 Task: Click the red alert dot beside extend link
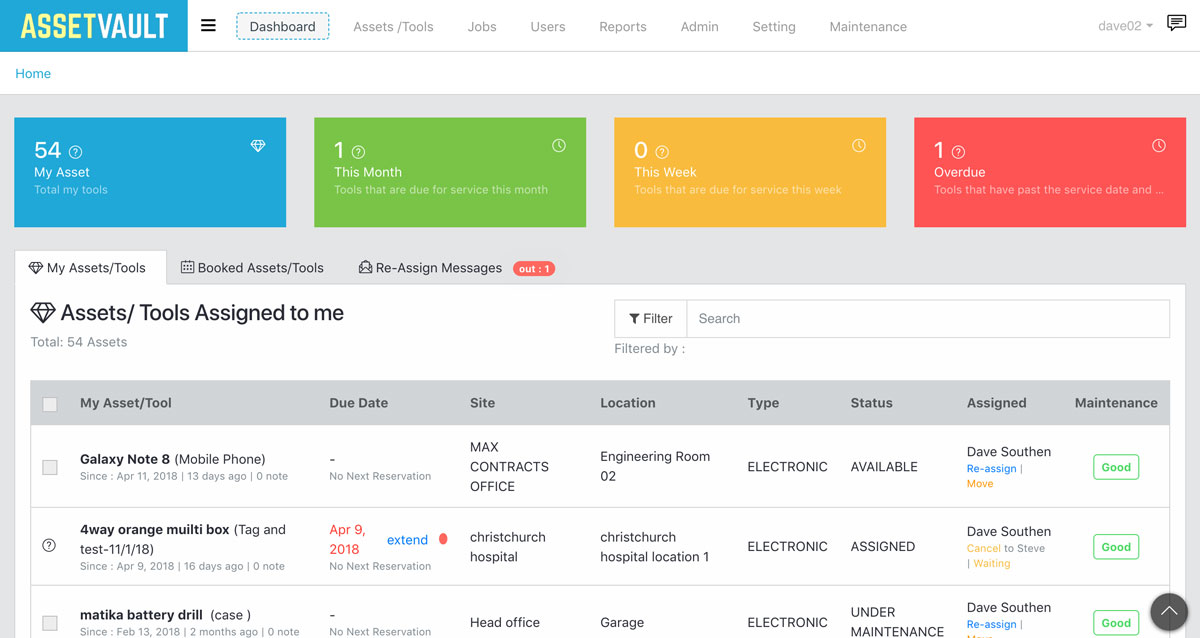click(442, 538)
